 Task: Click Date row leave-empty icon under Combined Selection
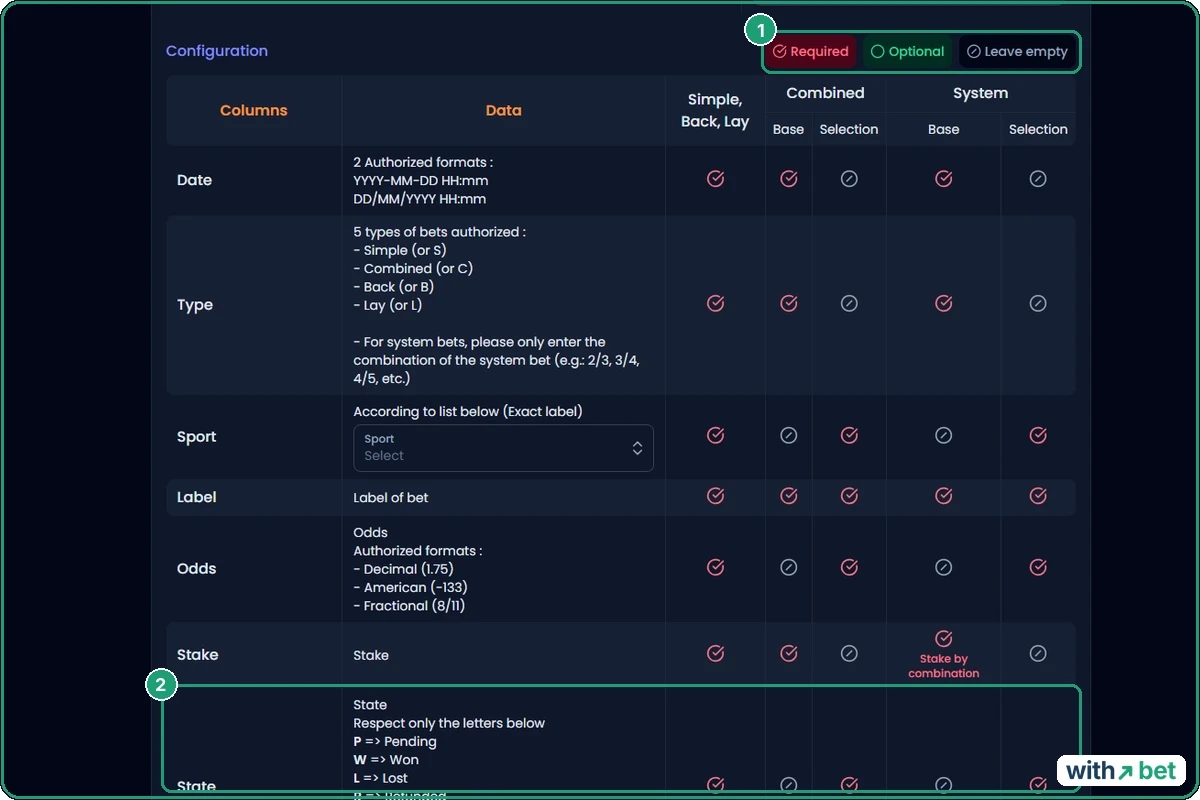(x=849, y=179)
